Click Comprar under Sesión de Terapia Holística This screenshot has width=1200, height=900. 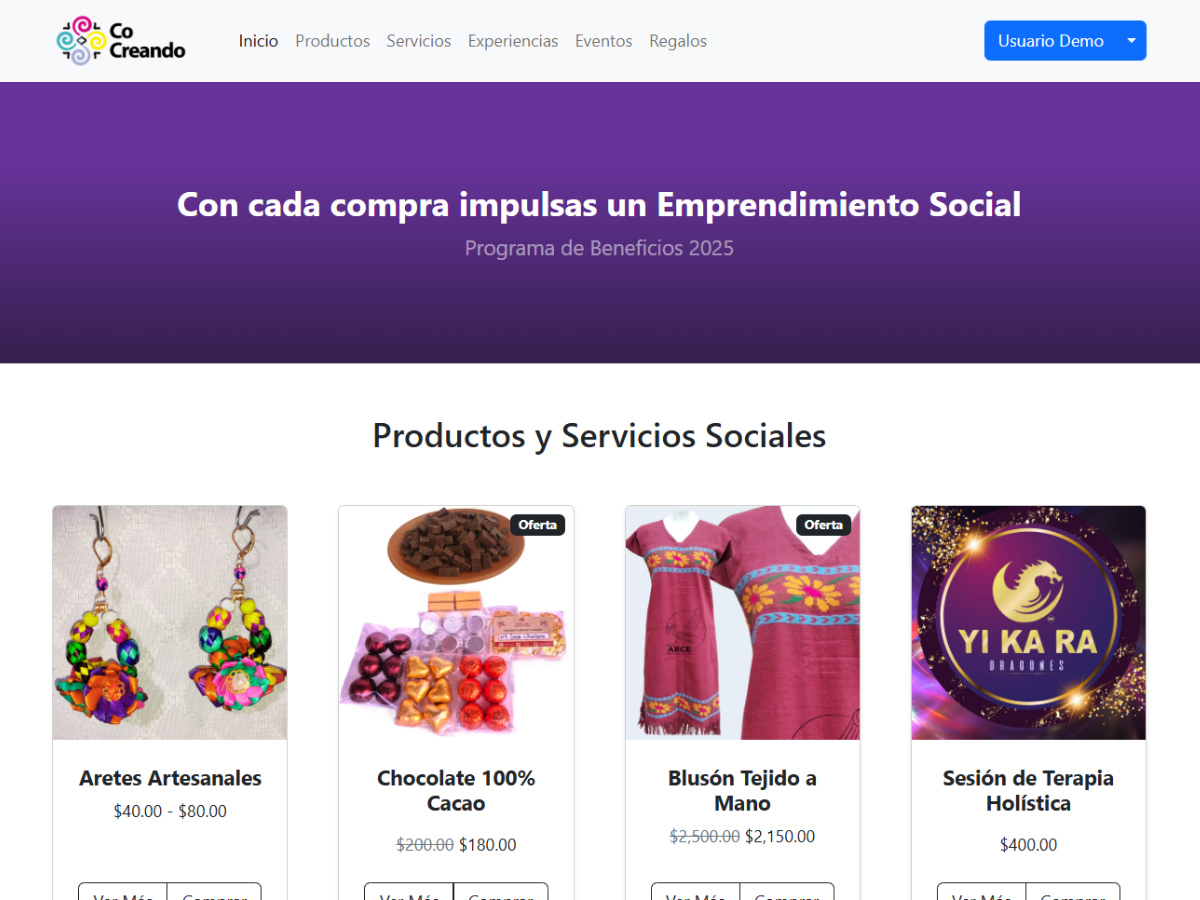[x=1073, y=892]
